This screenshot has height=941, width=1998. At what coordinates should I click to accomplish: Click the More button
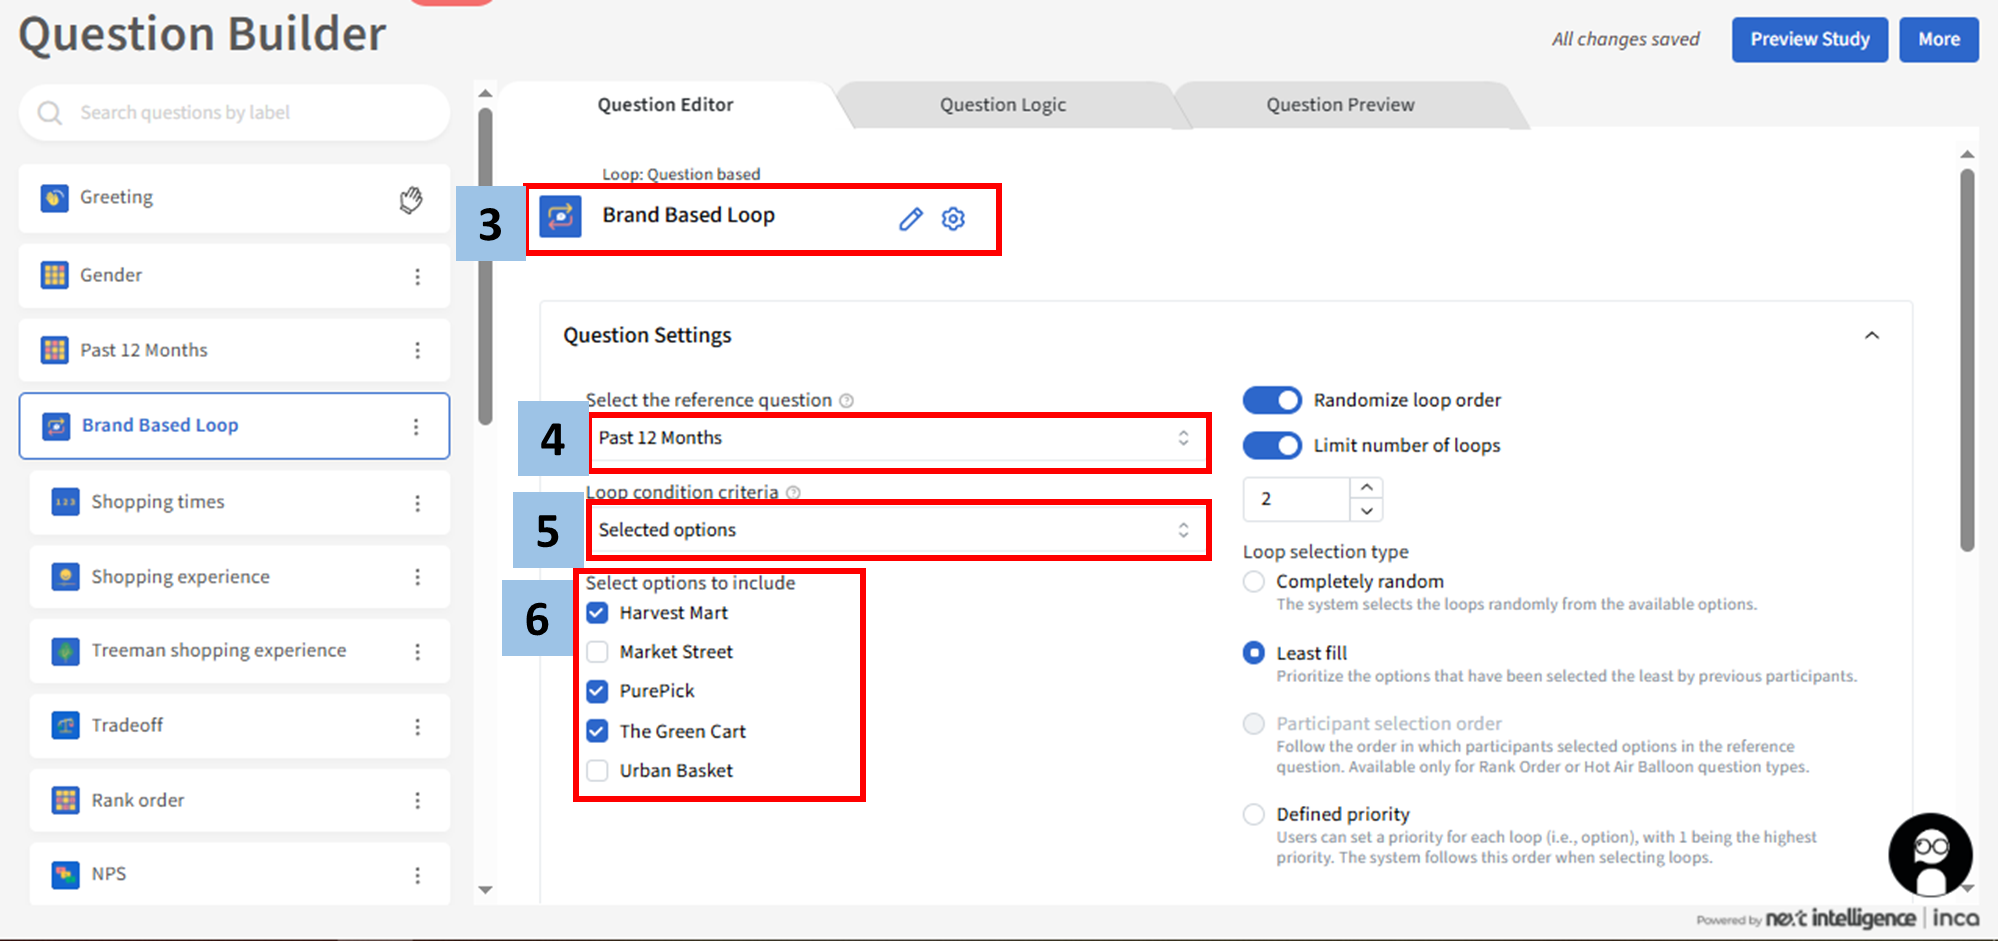pyautogui.click(x=1938, y=40)
